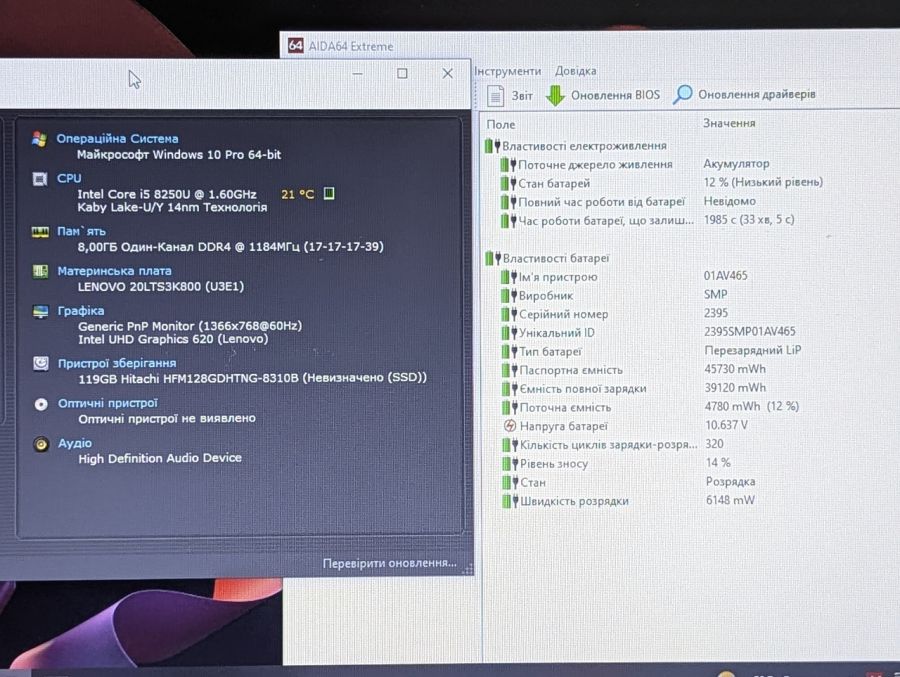Viewport: 900px width, 677px height.
Task: Click the Звіт report icon
Action: pyautogui.click(x=495, y=95)
